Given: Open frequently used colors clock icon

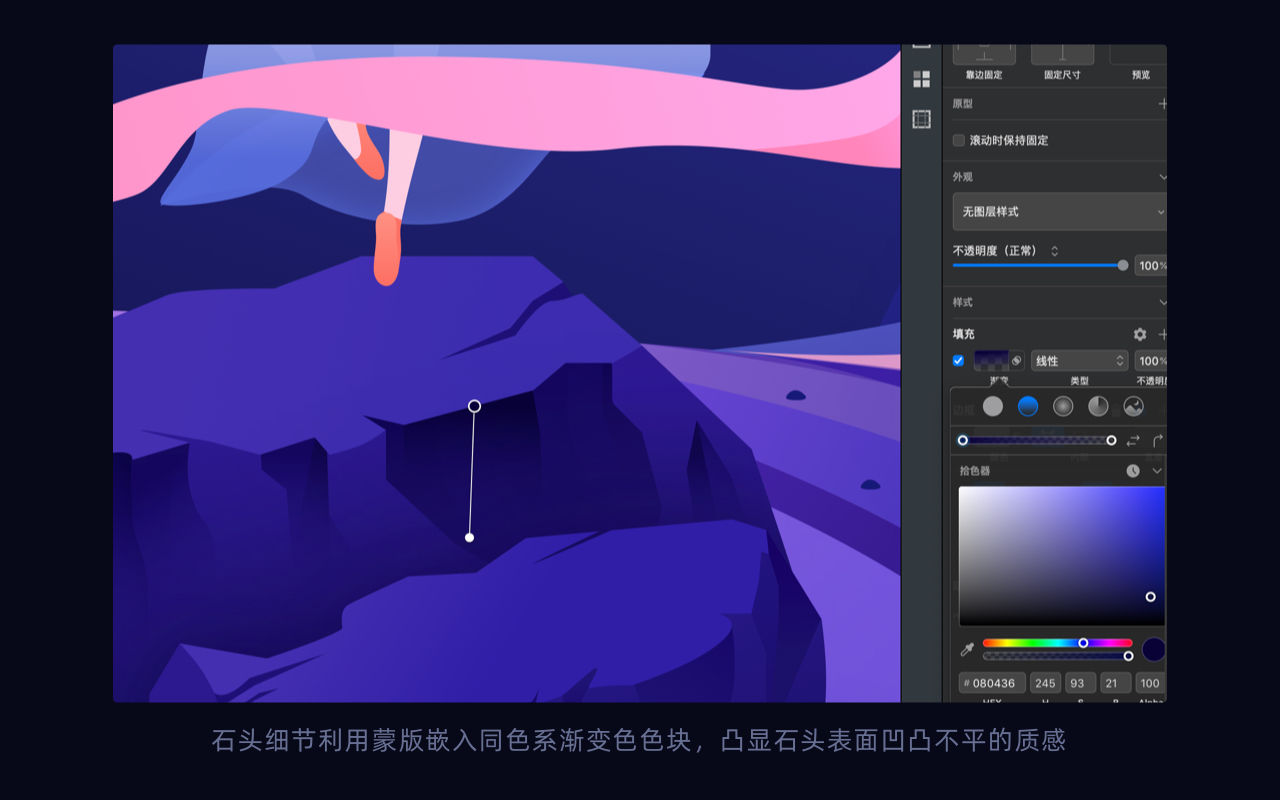Looking at the screenshot, I should (1133, 470).
